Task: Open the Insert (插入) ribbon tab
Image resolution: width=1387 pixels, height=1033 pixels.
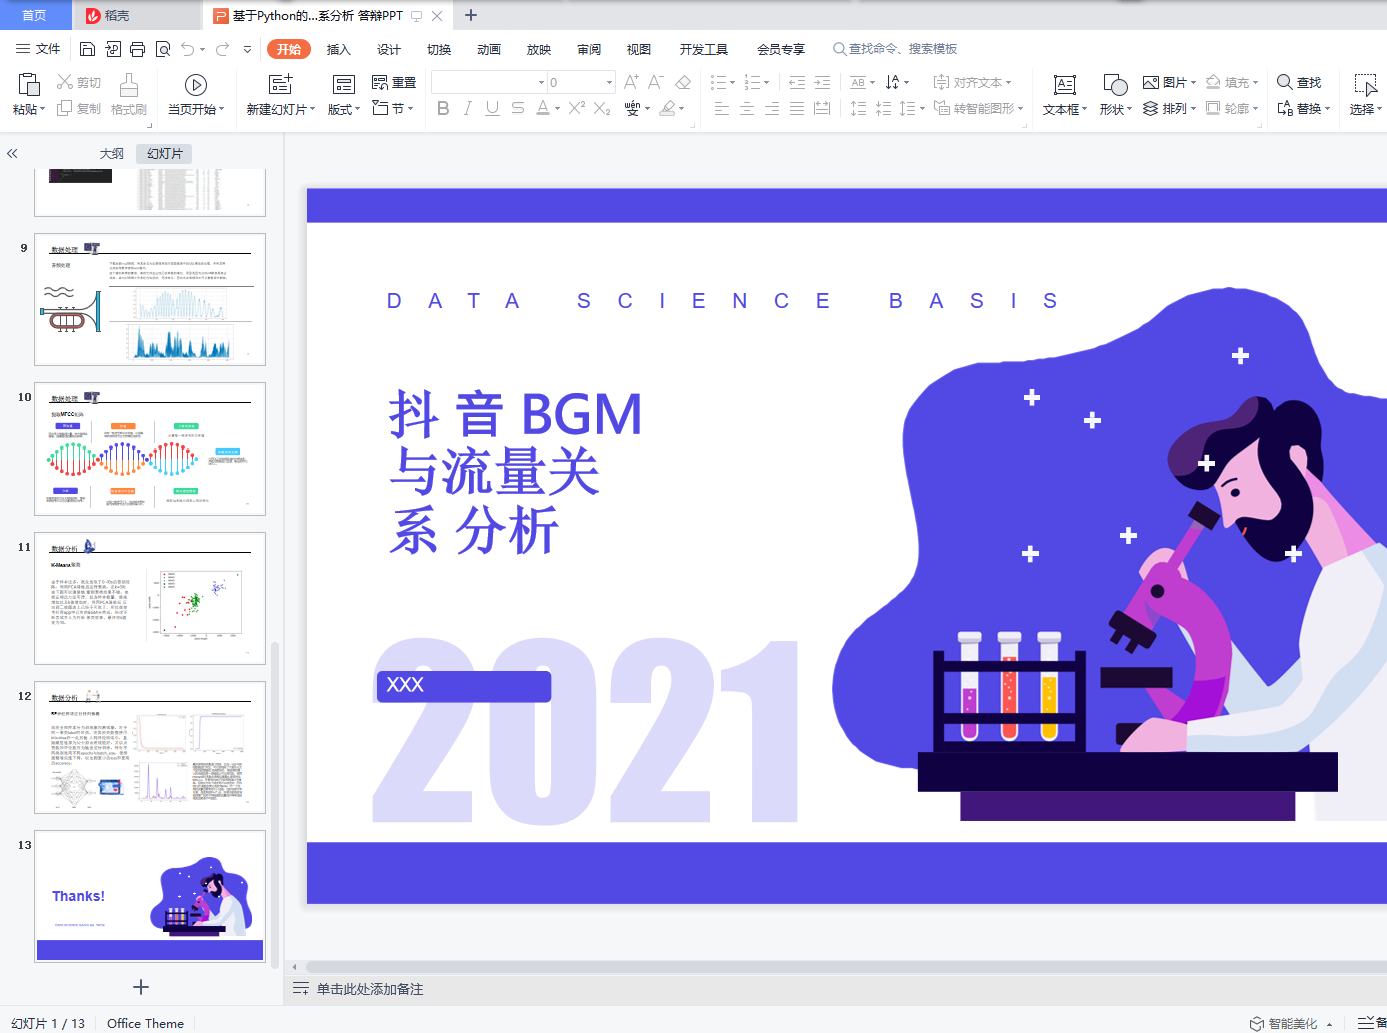Action: (x=339, y=49)
